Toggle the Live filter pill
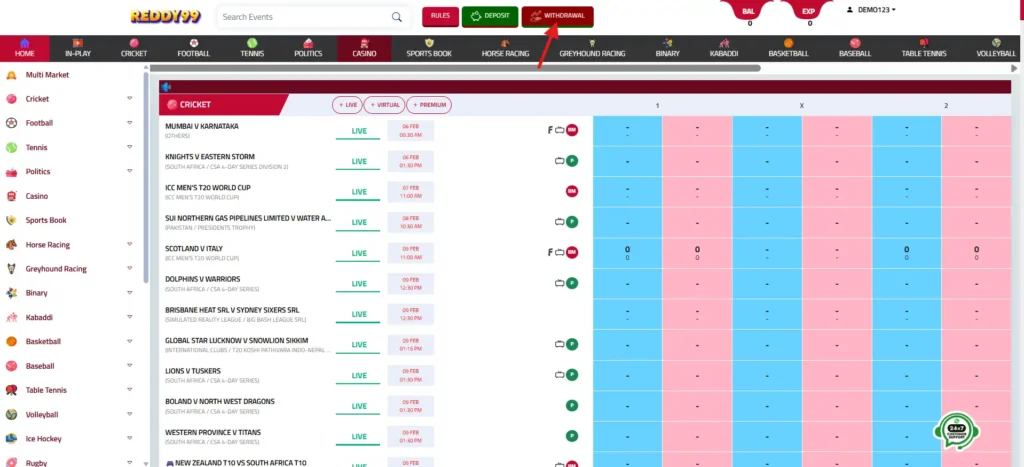1024x467 pixels. (x=347, y=105)
